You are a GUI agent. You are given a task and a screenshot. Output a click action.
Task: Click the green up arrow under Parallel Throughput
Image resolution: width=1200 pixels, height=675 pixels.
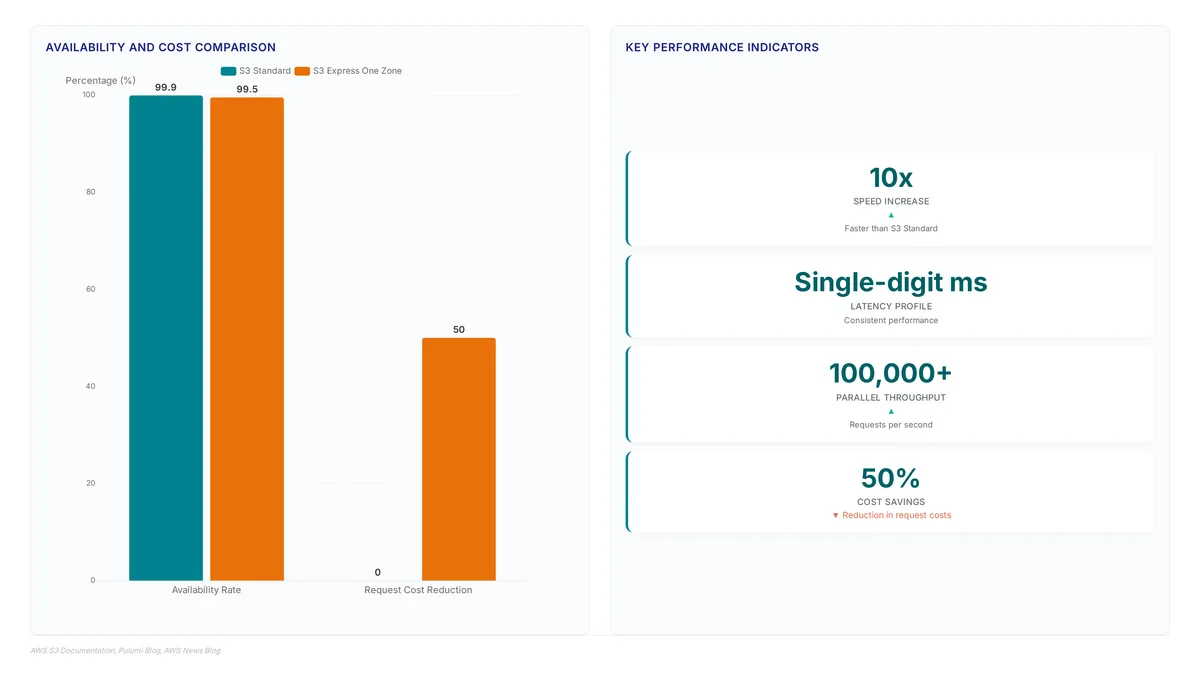(x=891, y=411)
